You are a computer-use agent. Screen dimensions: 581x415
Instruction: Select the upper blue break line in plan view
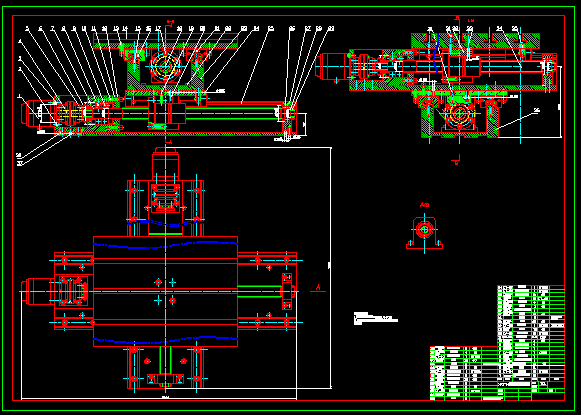click(x=165, y=245)
